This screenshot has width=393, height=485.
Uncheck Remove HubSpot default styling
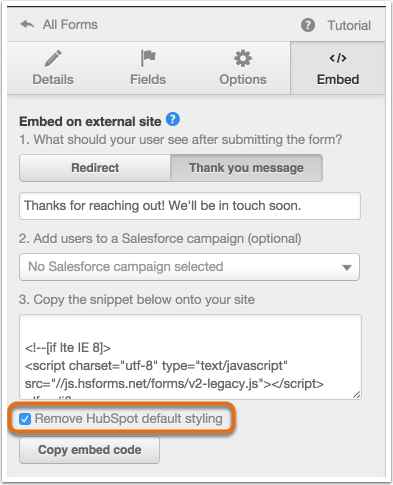point(25,419)
